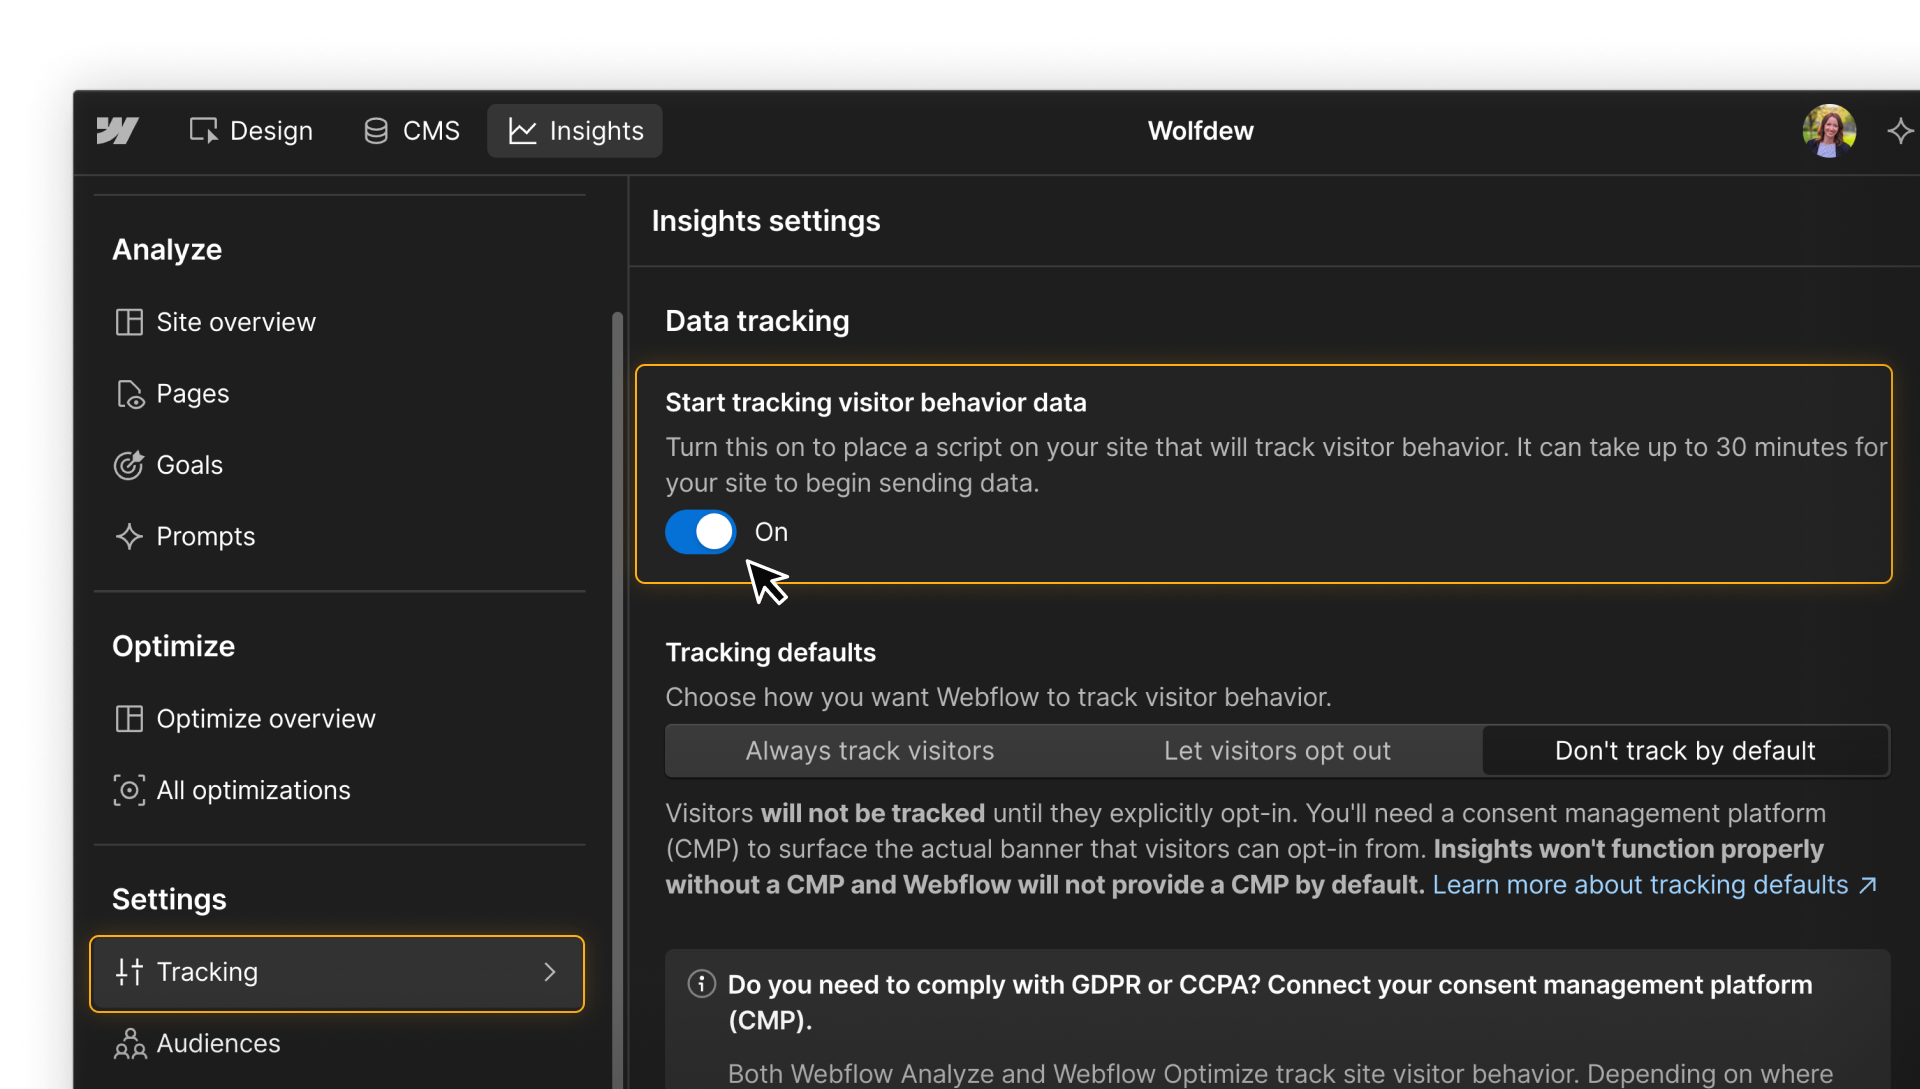Click the Data tracking heading
Image resolution: width=1920 pixels, height=1089 pixels.
tap(757, 321)
